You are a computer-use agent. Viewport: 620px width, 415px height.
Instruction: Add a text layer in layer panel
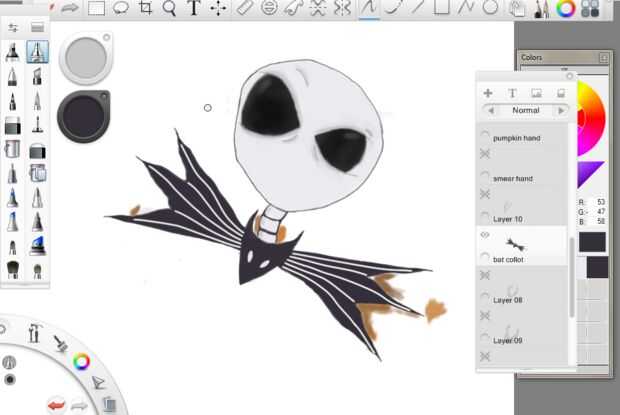coord(512,93)
